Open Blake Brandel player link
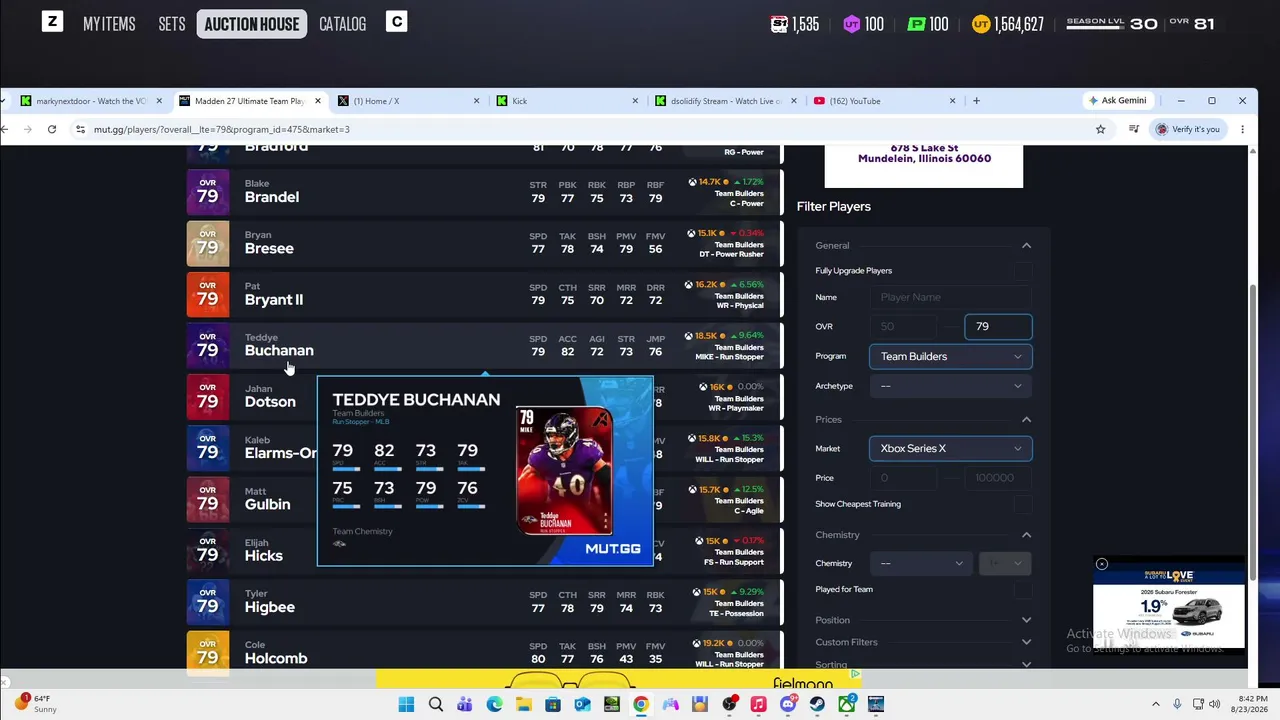Image resolution: width=1280 pixels, height=720 pixels. 272,197
